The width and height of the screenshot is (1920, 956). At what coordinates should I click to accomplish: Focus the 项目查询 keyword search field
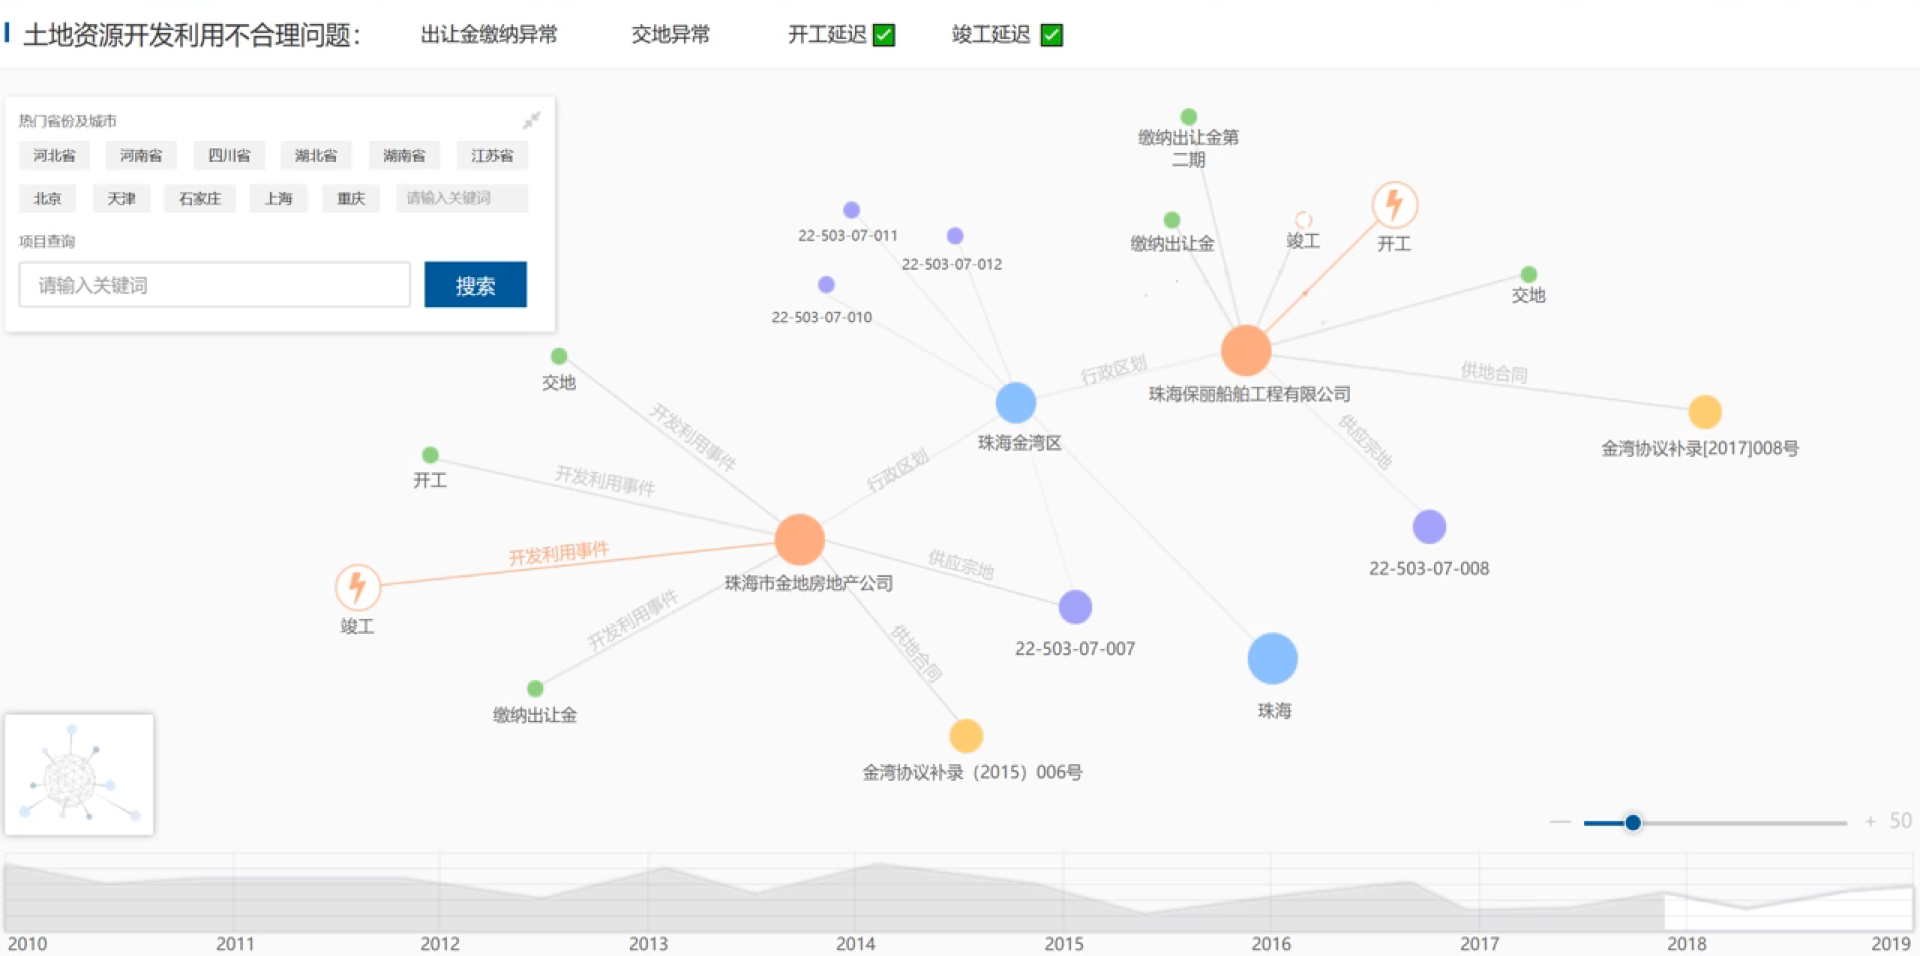point(214,285)
